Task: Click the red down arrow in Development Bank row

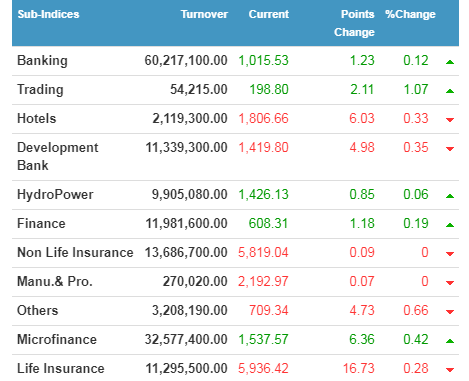Action: pos(450,149)
